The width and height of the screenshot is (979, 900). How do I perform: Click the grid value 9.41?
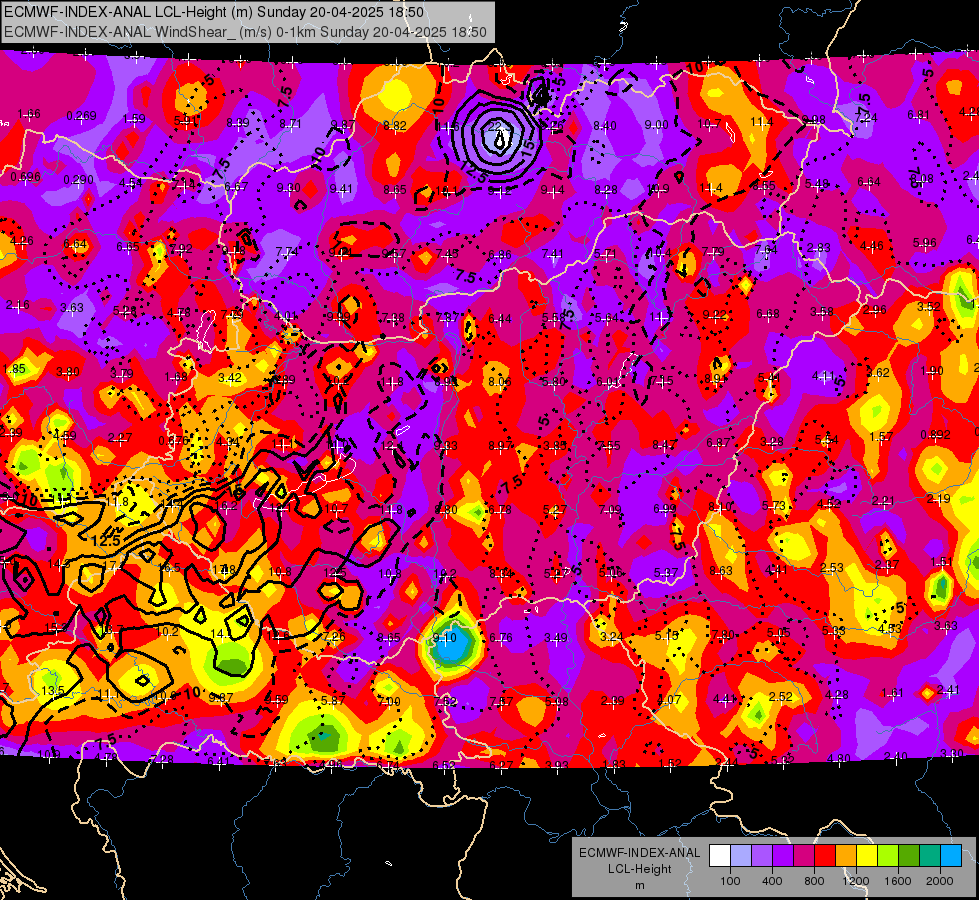341,189
